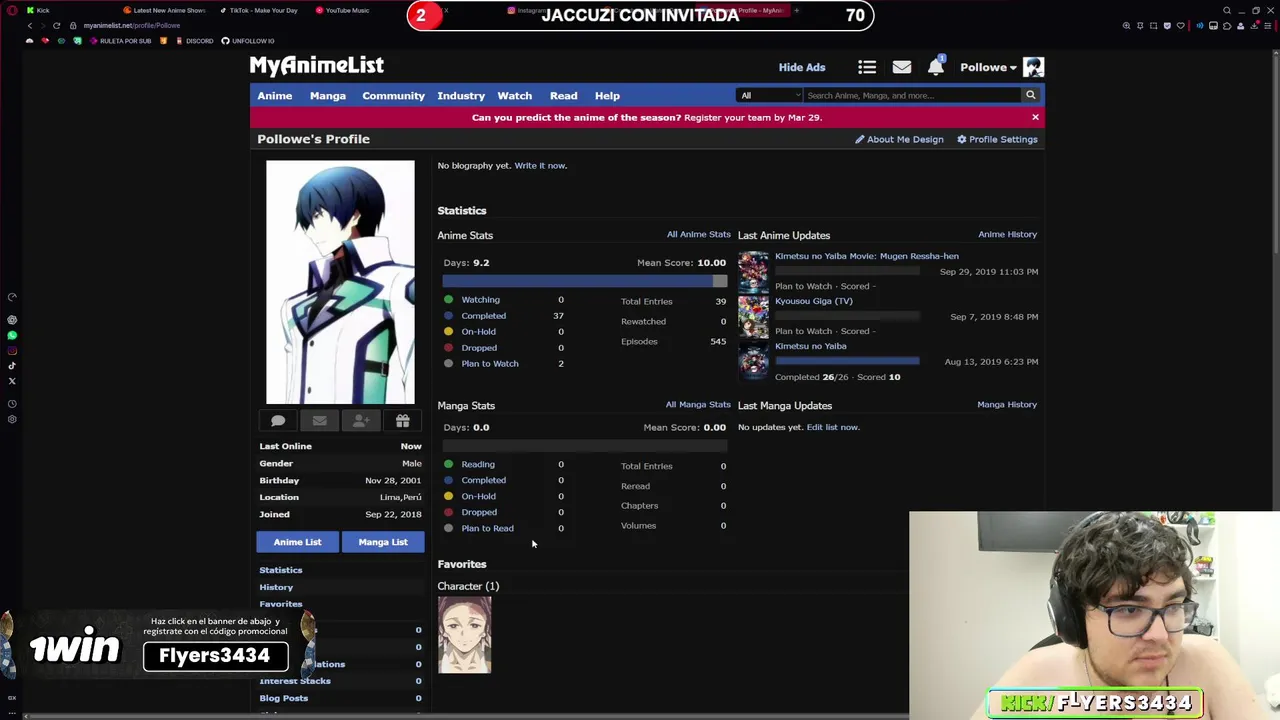Open the Manga menu

tap(328, 96)
